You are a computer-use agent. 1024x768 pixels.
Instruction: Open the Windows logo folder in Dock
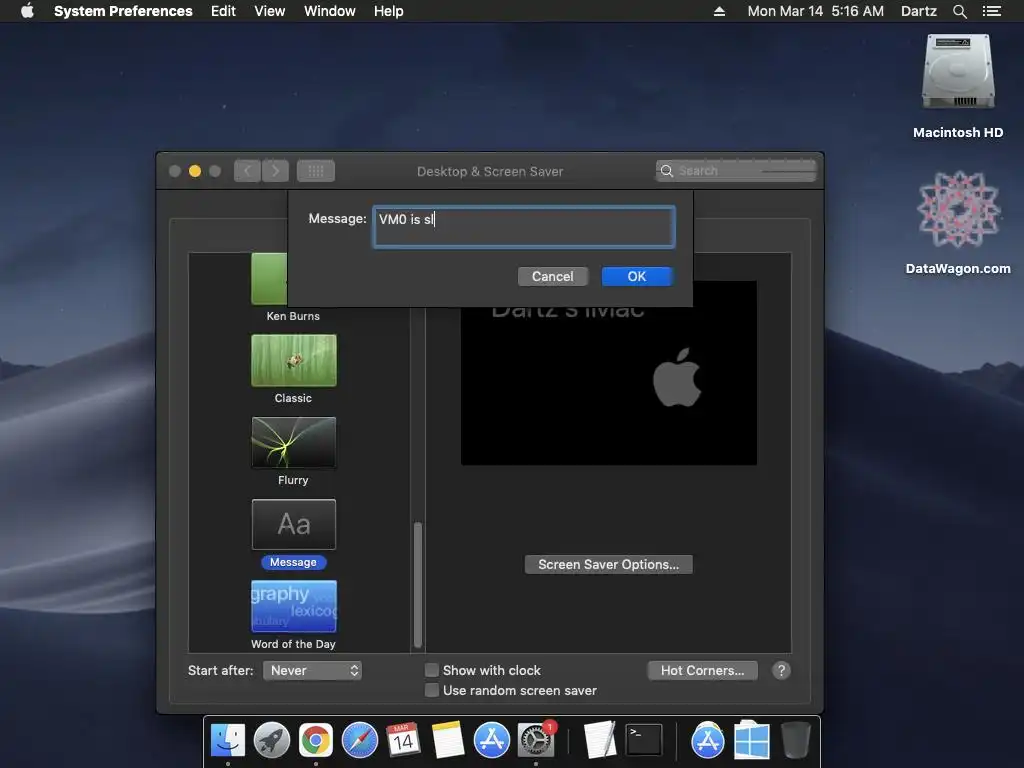coord(752,741)
